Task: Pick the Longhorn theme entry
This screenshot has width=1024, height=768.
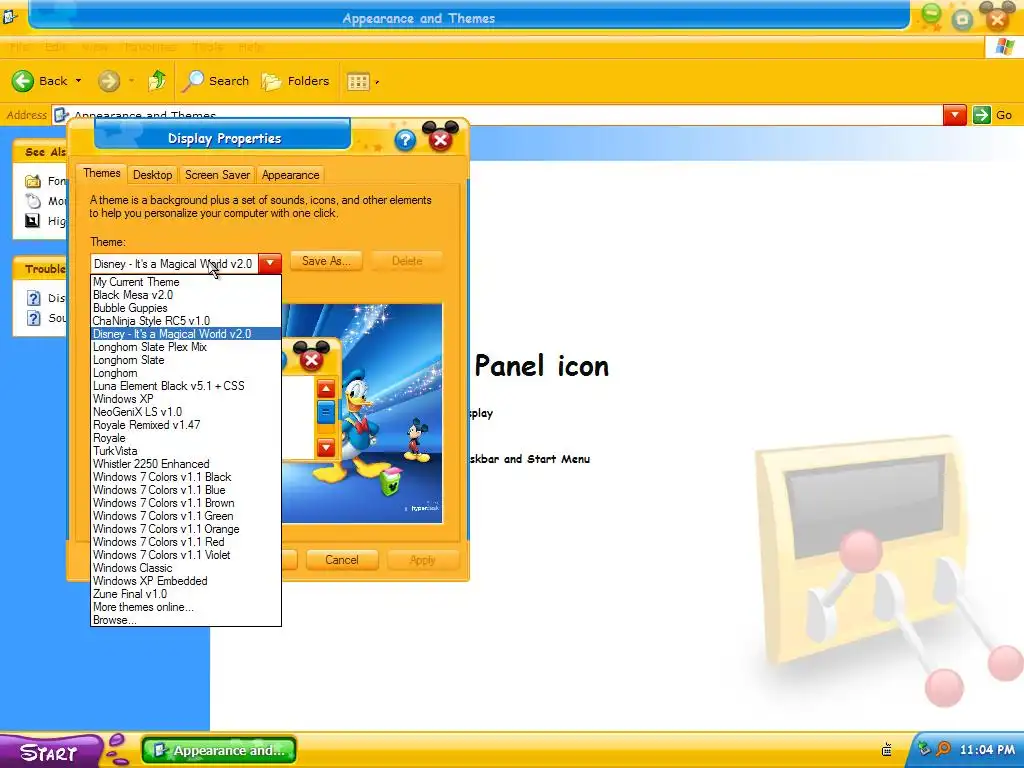Action: 186,373
